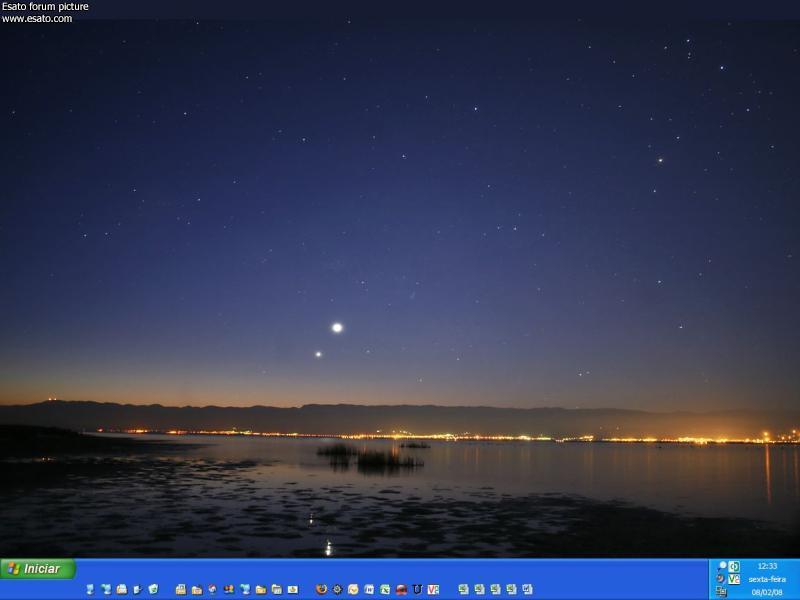Image resolution: width=800 pixels, height=600 pixels.
Task: Click the sexta-feira weekday text
Action: tap(767, 580)
